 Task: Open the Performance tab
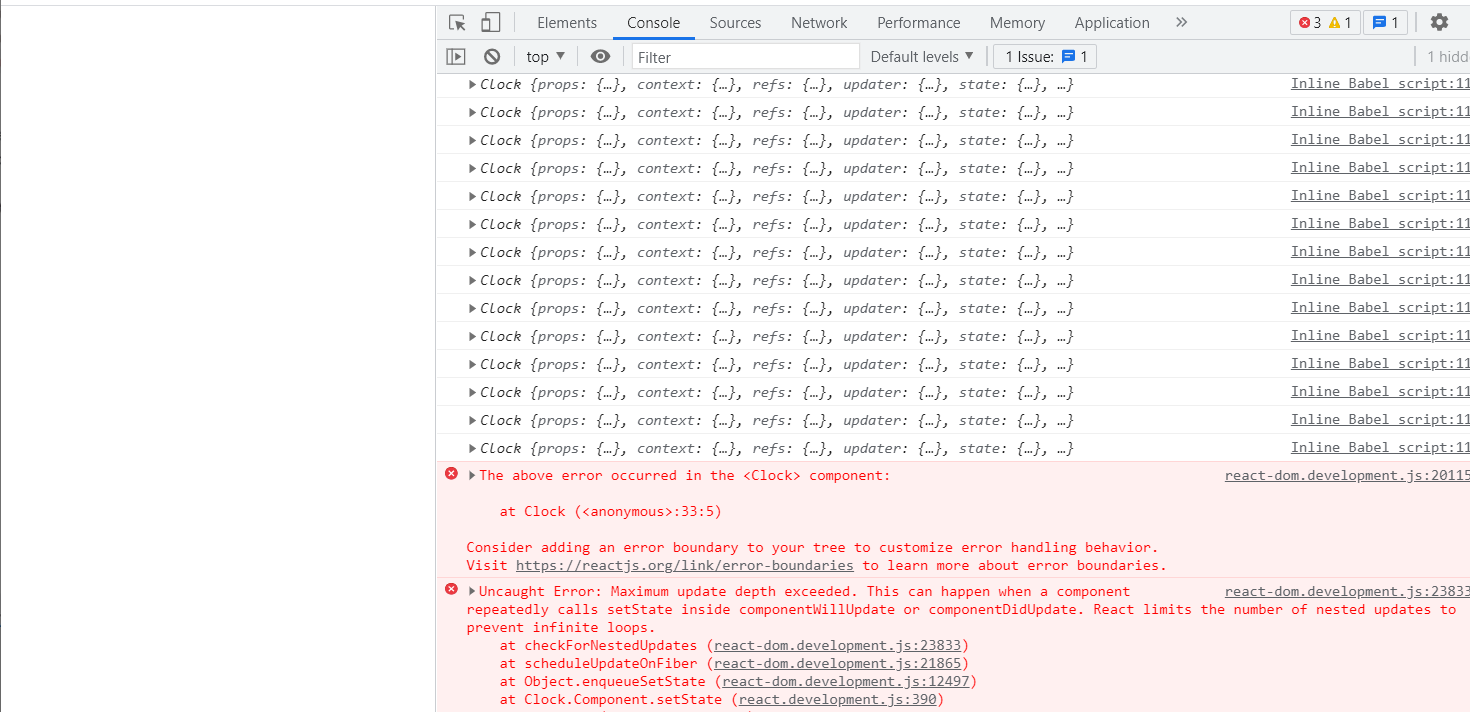tap(918, 22)
